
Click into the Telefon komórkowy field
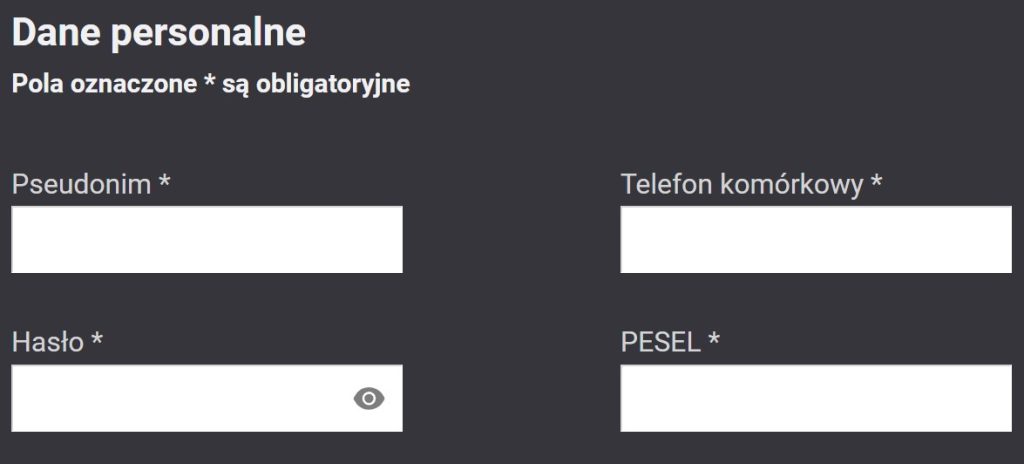(x=815, y=240)
